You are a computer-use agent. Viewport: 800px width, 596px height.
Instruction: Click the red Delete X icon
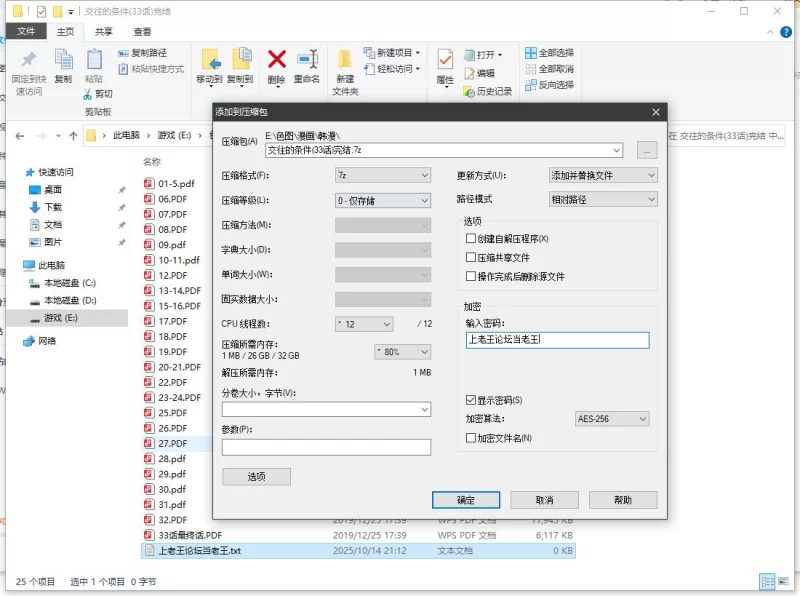click(x=277, y=59)
